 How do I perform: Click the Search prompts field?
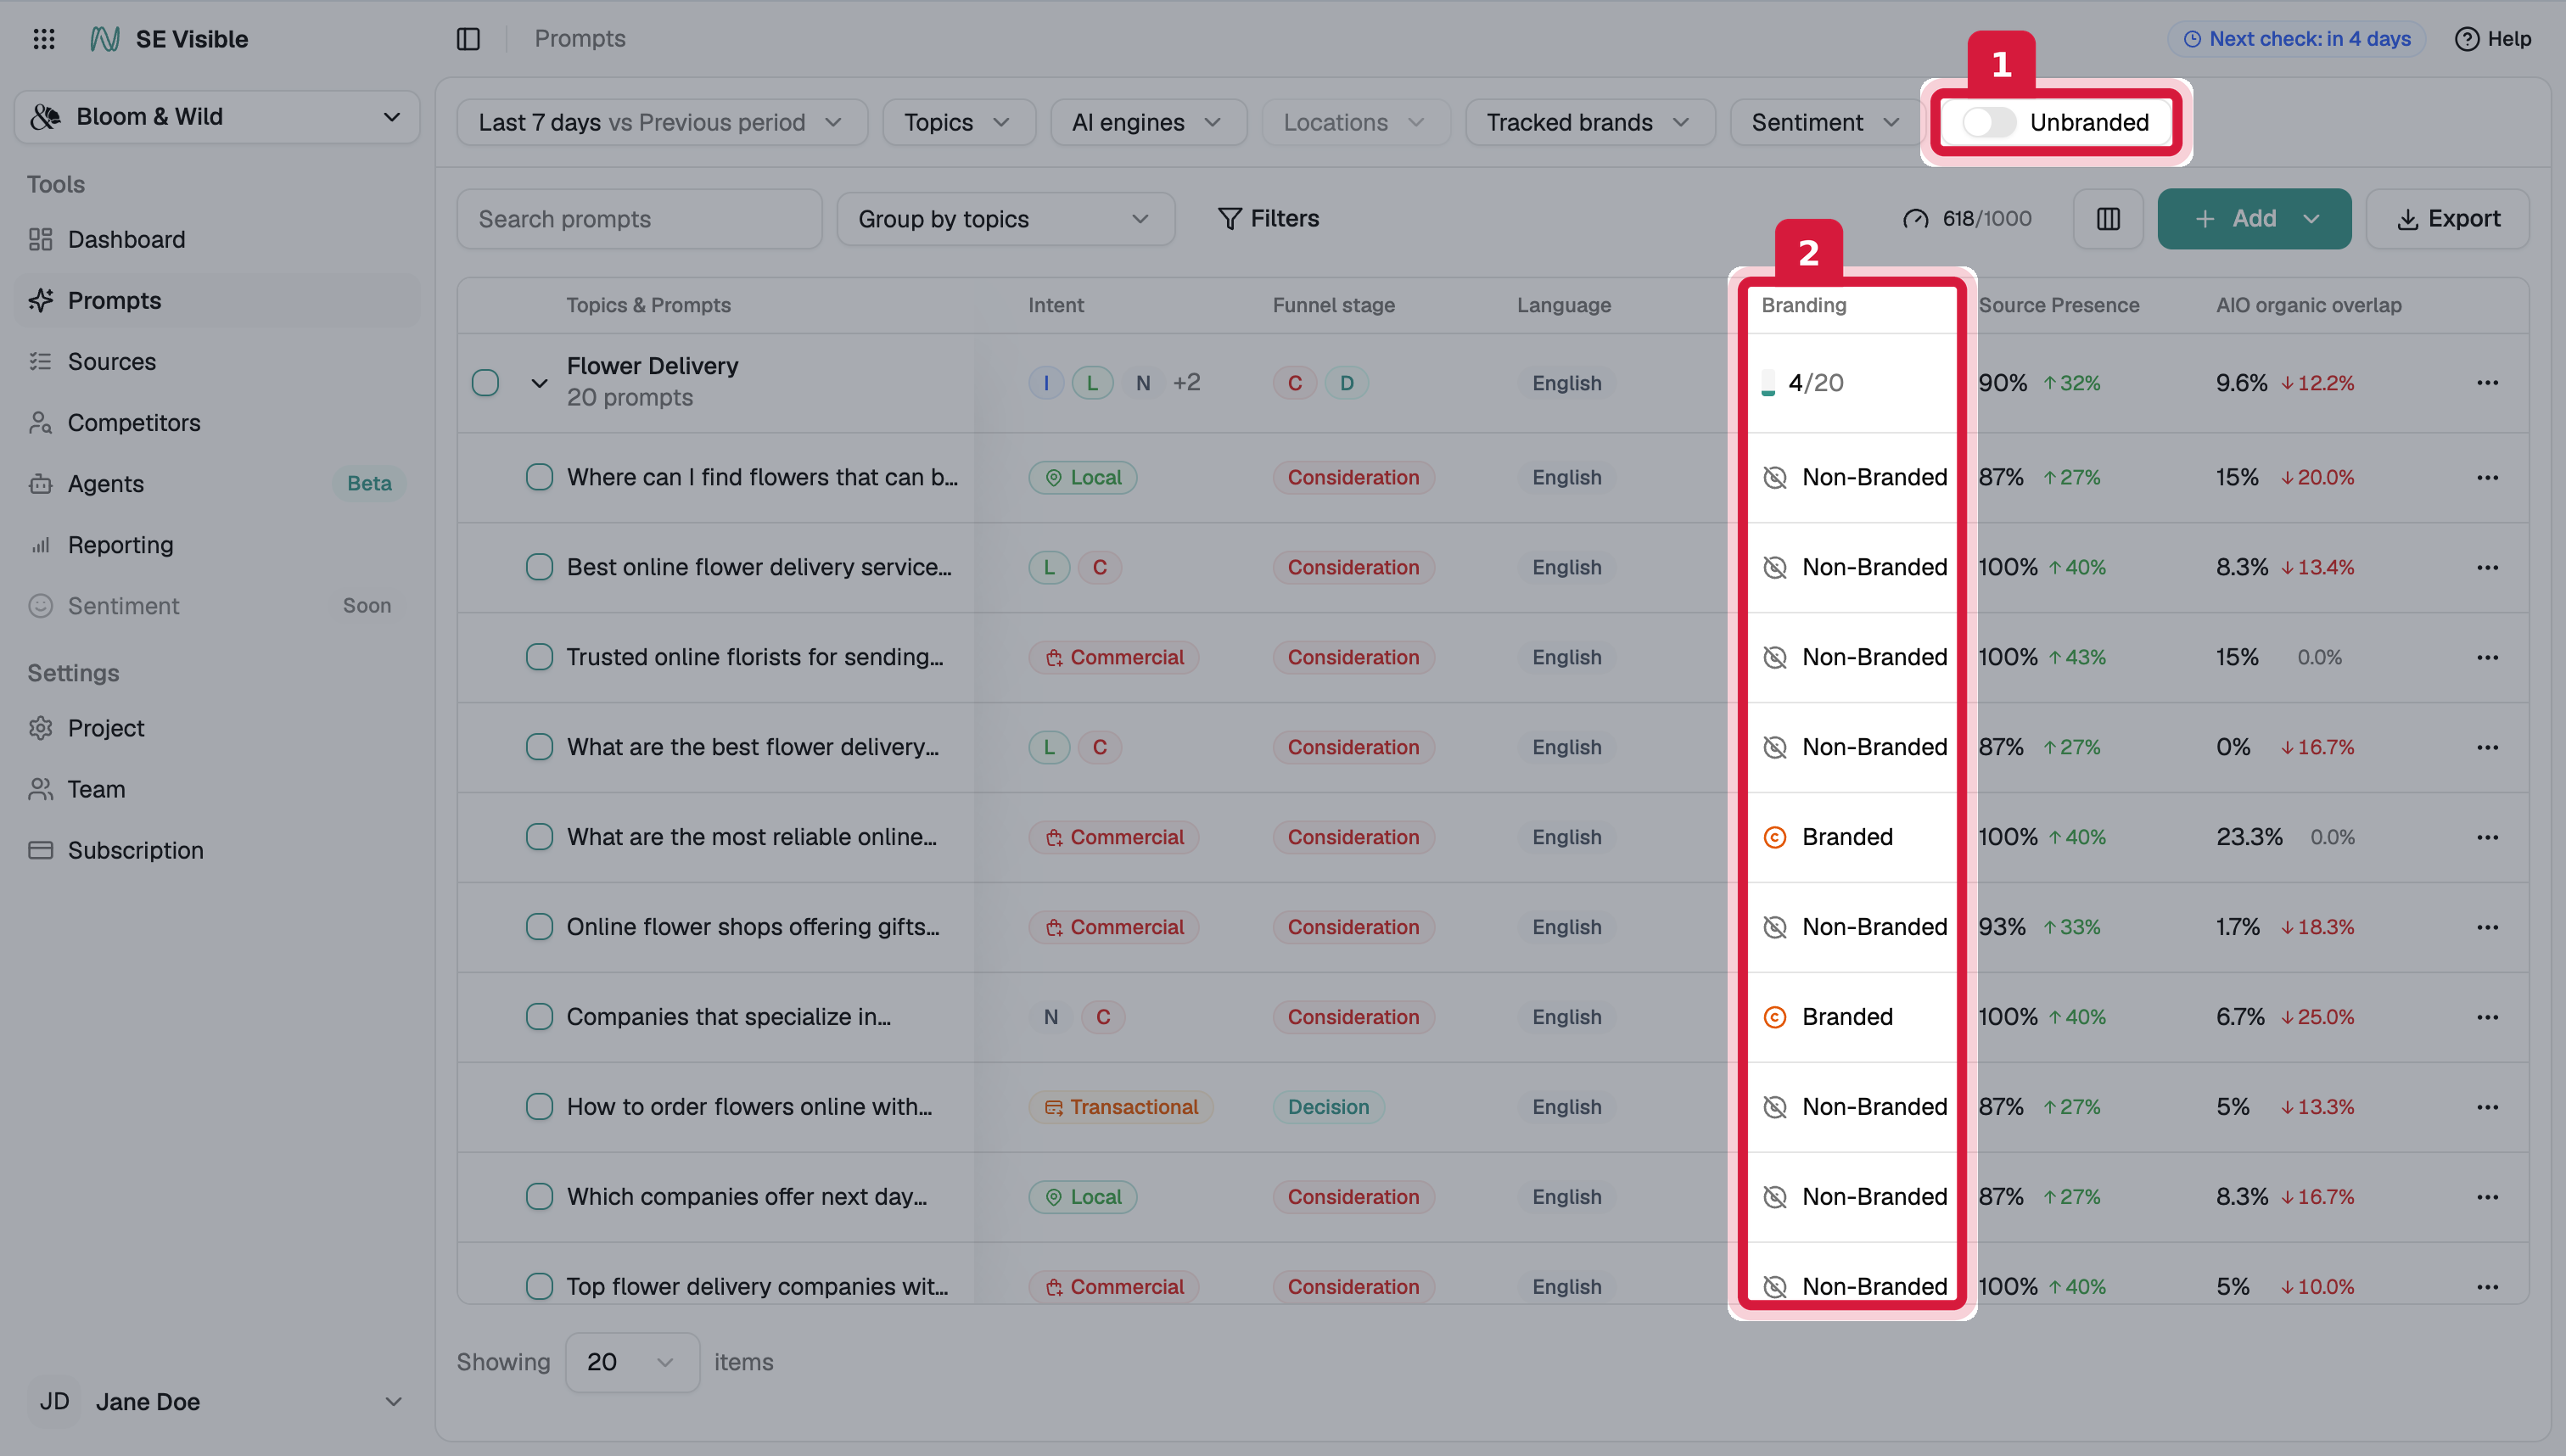point(639,218)
